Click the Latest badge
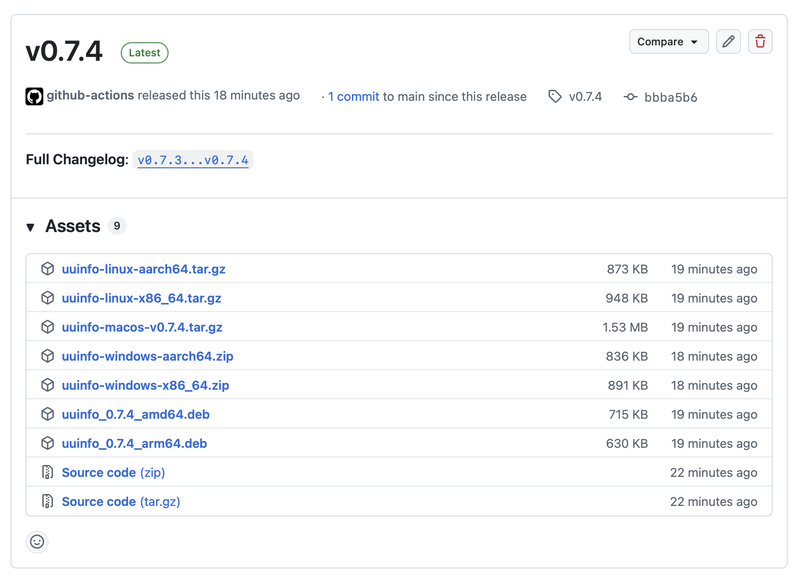 tap(144, 53)
